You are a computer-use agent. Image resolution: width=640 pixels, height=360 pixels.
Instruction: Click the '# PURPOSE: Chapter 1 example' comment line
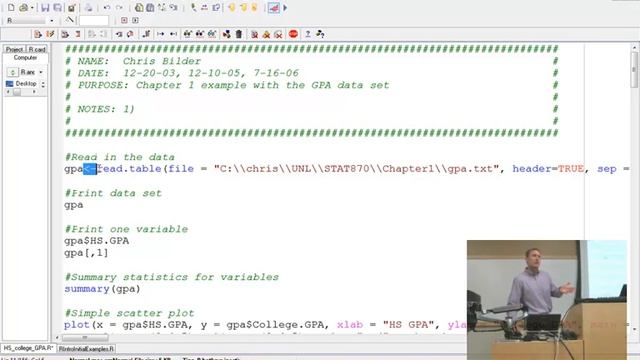coord(227,85)
